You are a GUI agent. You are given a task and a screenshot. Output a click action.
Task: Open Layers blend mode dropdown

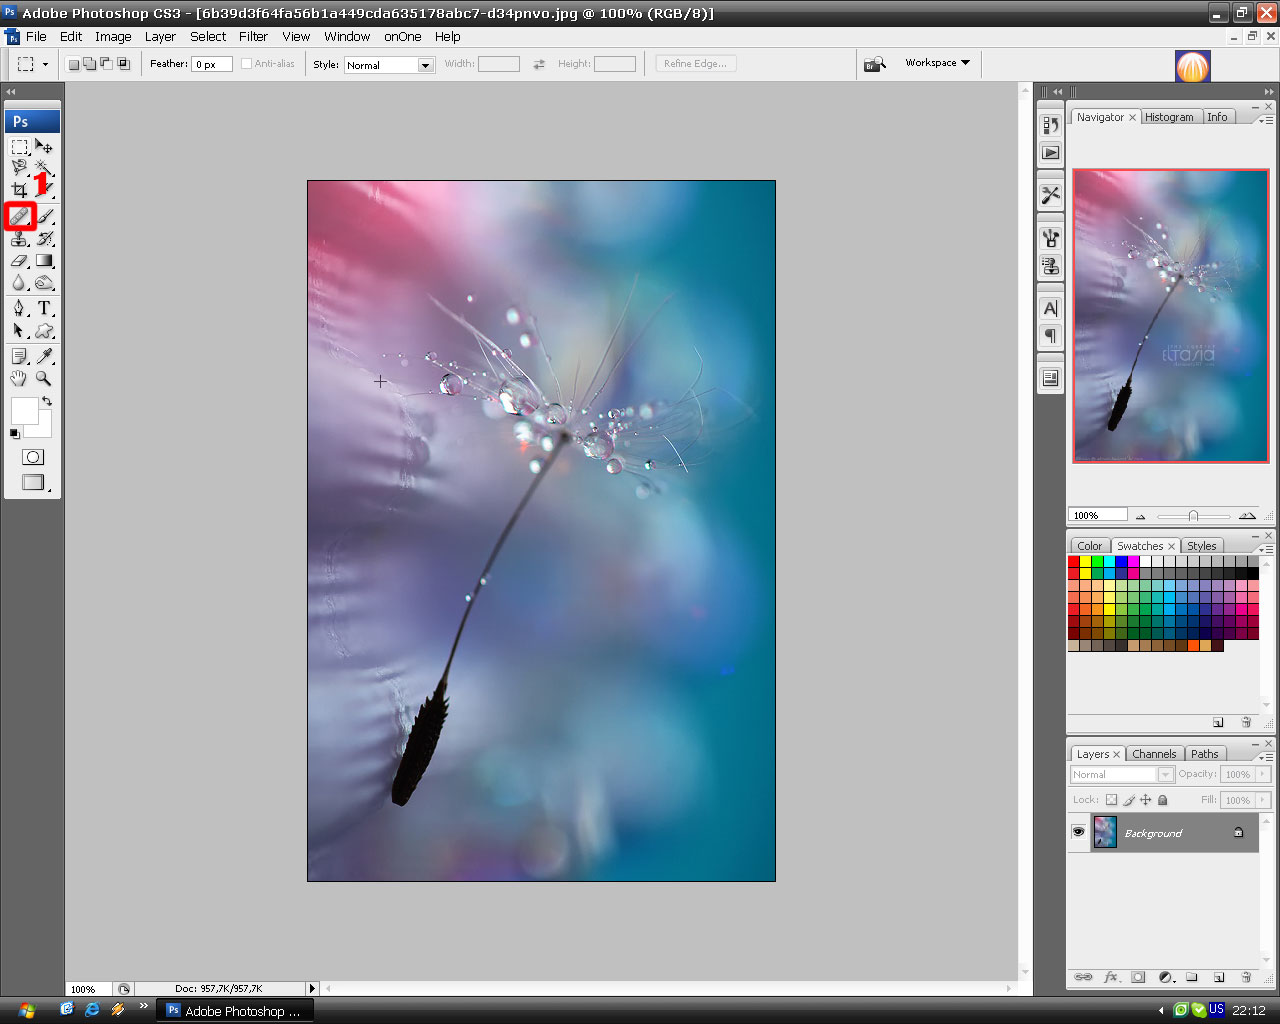point(1122,774)
